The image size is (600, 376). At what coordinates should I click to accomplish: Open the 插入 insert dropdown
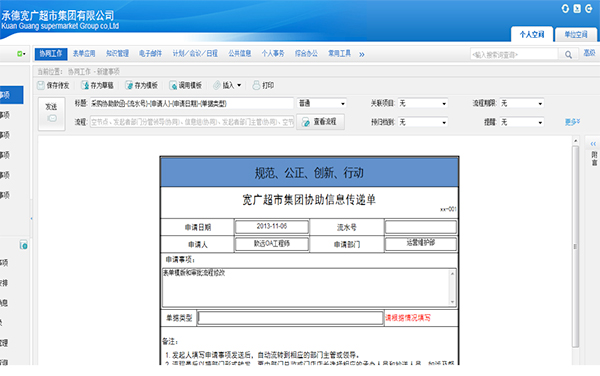(228, 85)
